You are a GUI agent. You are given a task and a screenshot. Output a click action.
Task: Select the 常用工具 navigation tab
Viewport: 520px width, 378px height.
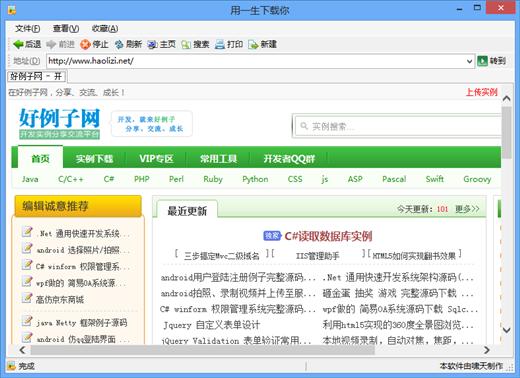pos(218,159)
